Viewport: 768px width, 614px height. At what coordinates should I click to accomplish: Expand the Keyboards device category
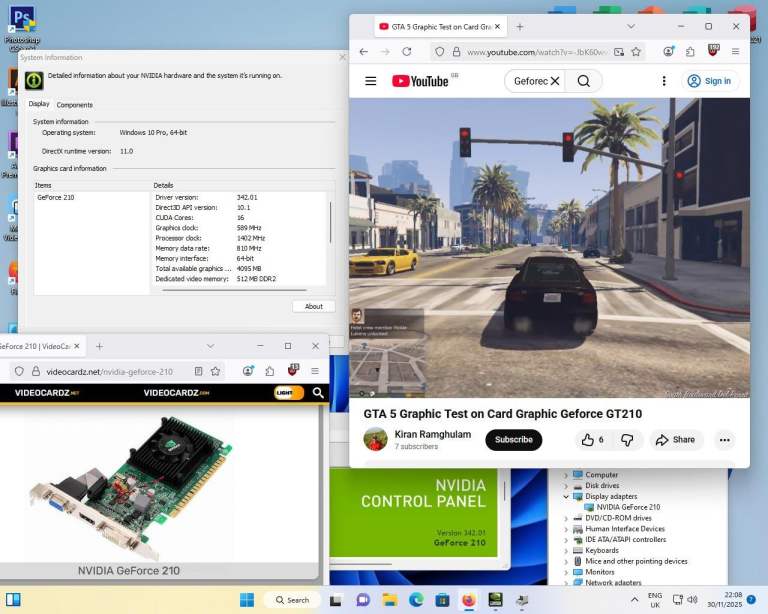tap(566, 550)
